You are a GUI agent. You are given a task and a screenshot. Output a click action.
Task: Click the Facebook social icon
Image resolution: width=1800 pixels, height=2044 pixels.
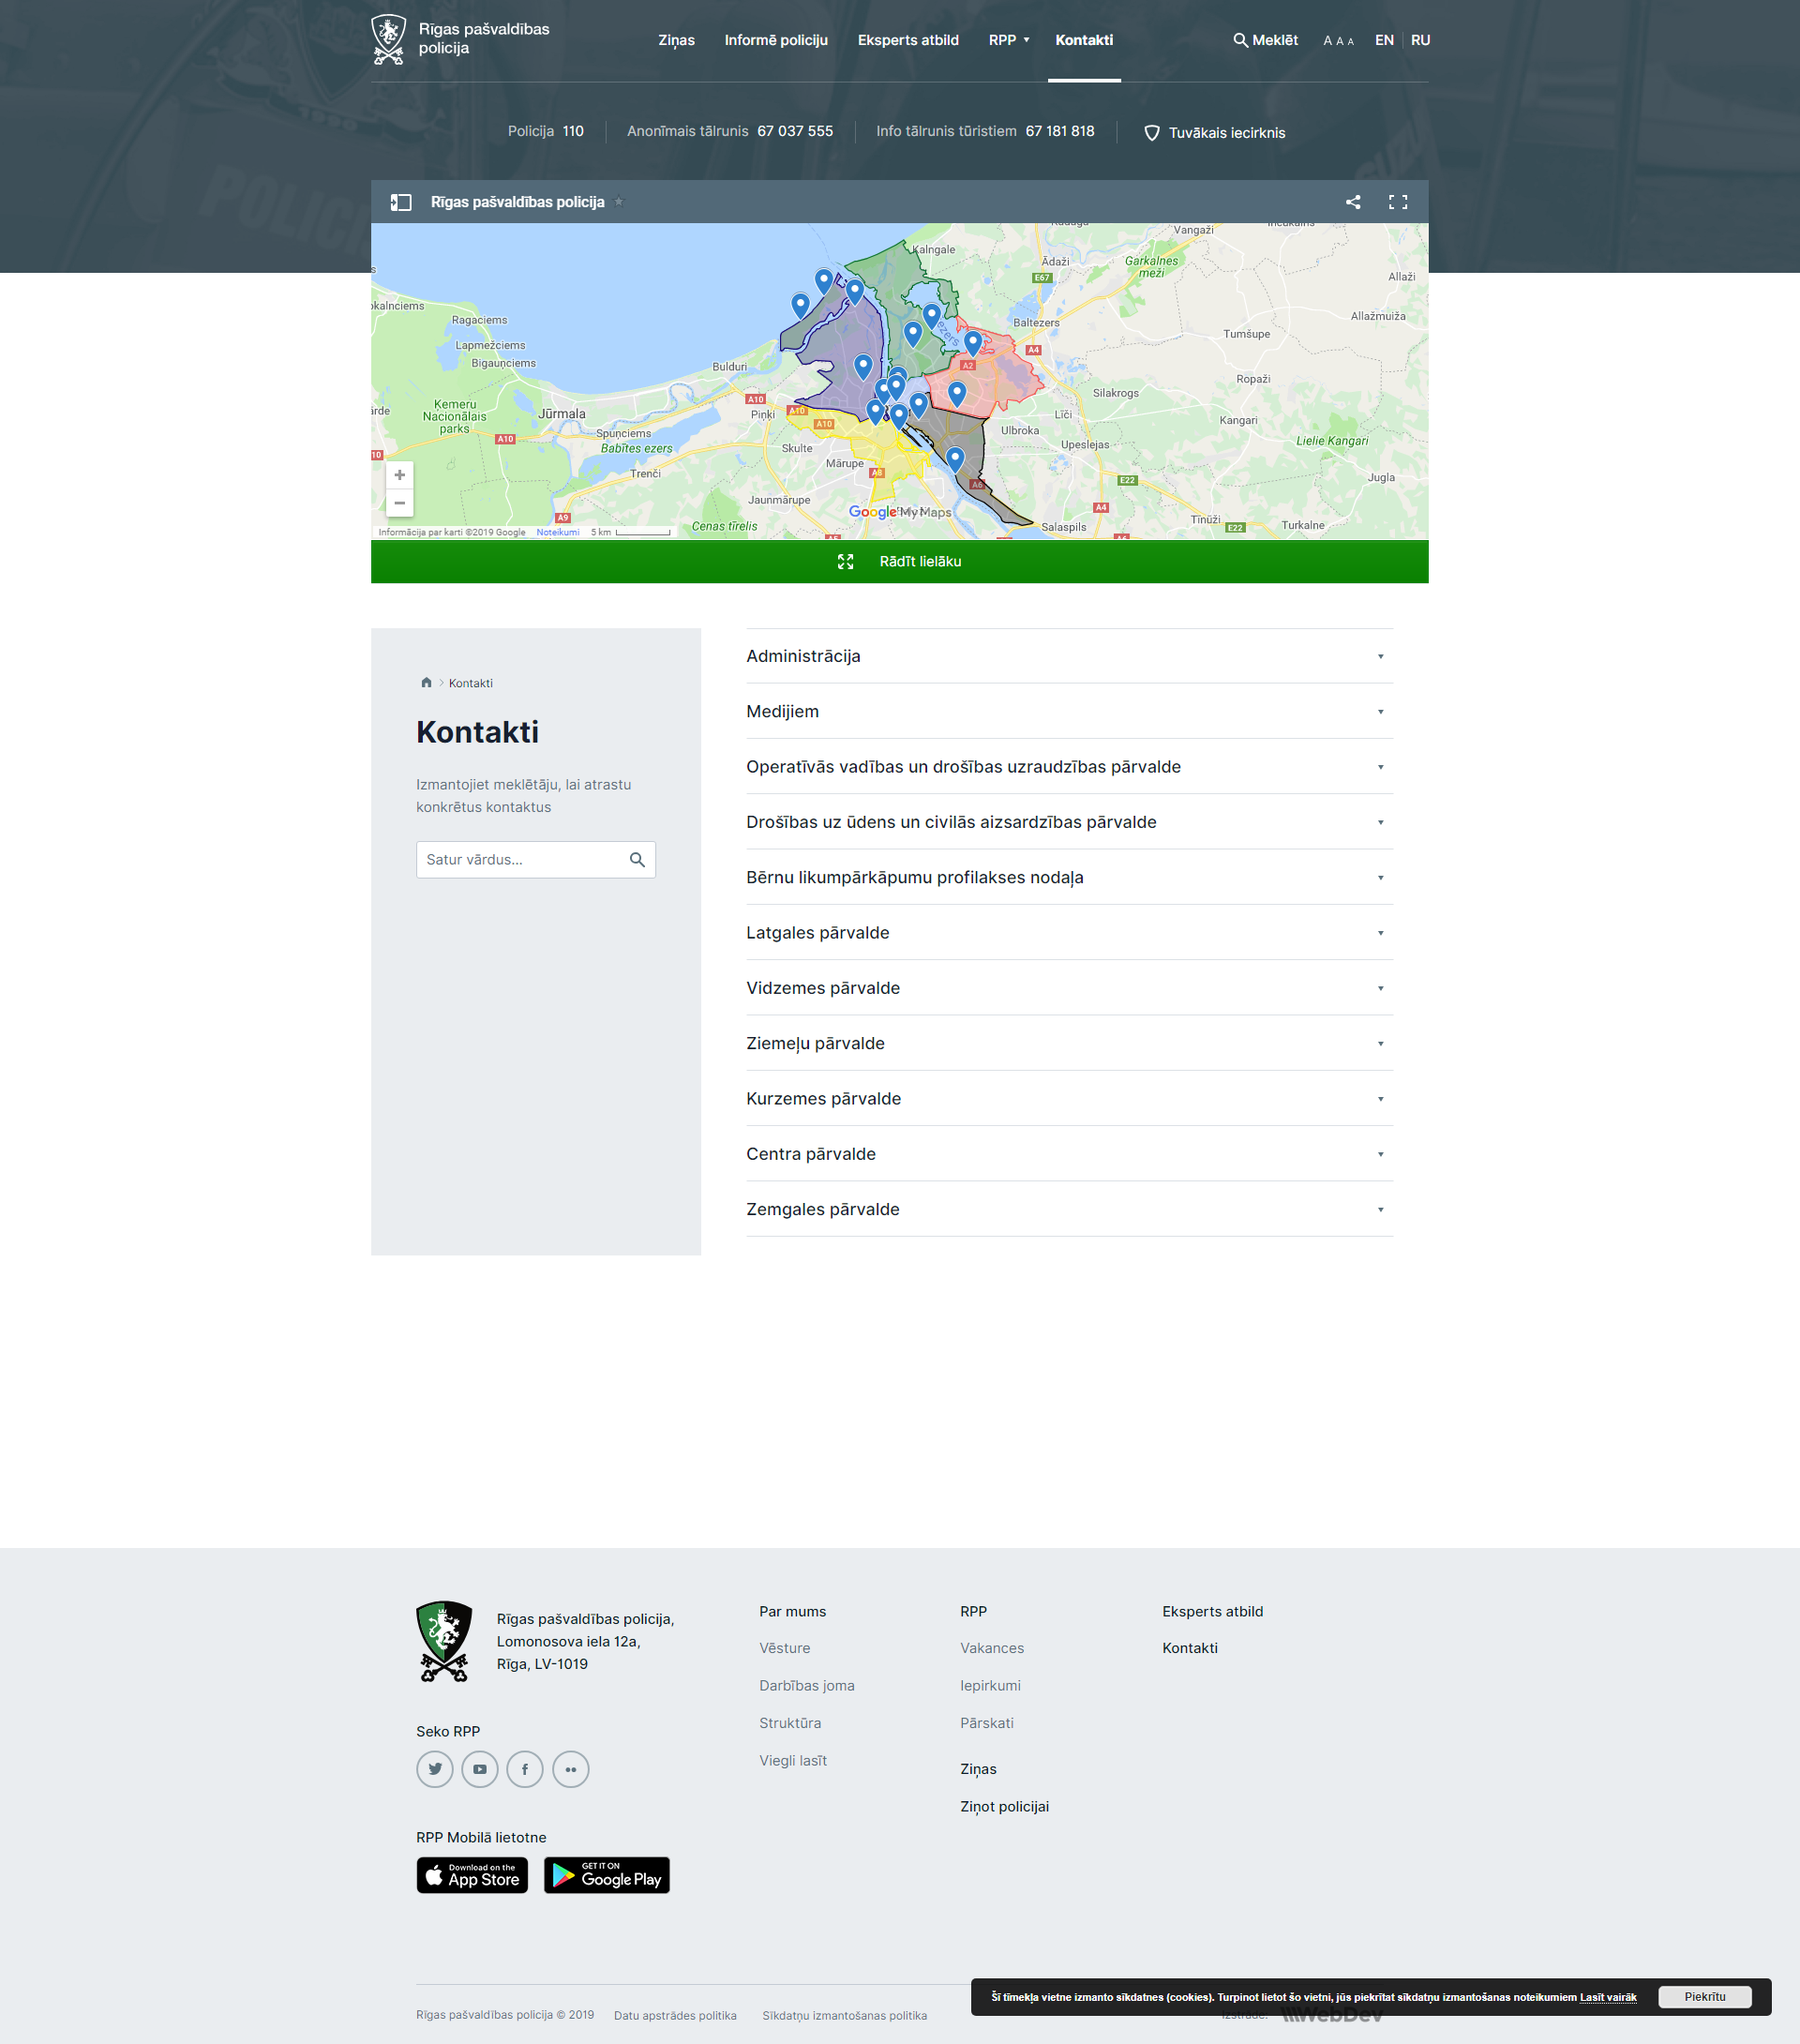pyautogui.click(x=525, y=1769)
